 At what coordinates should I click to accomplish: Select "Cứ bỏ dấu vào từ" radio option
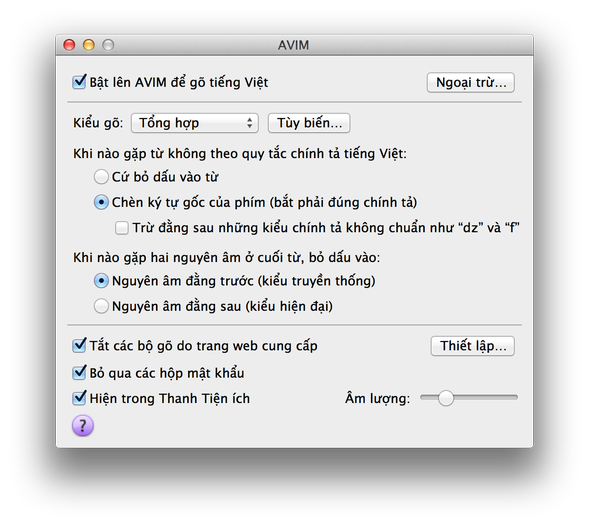tap(101, 177)
